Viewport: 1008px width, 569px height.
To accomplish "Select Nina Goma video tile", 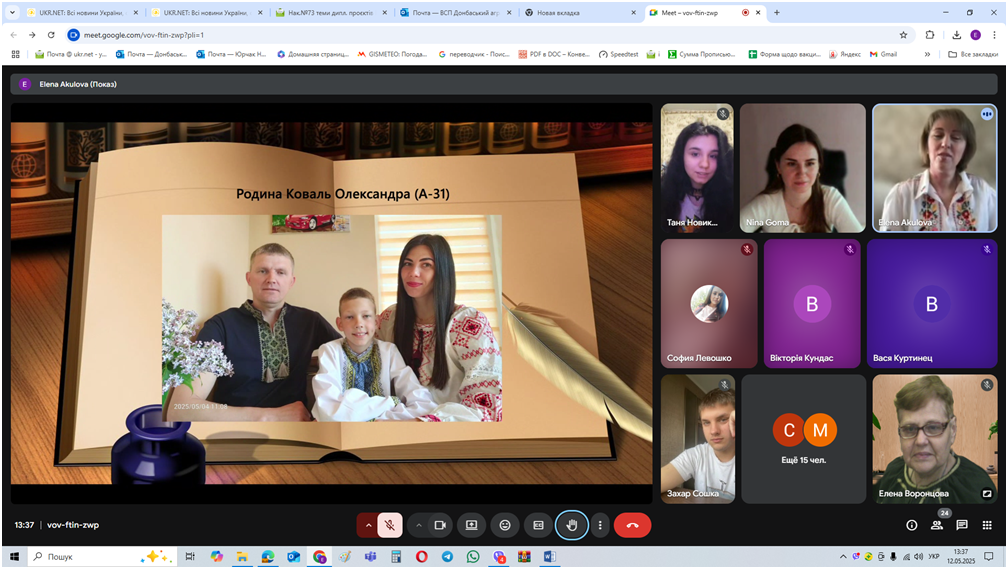I will (802, 168).
